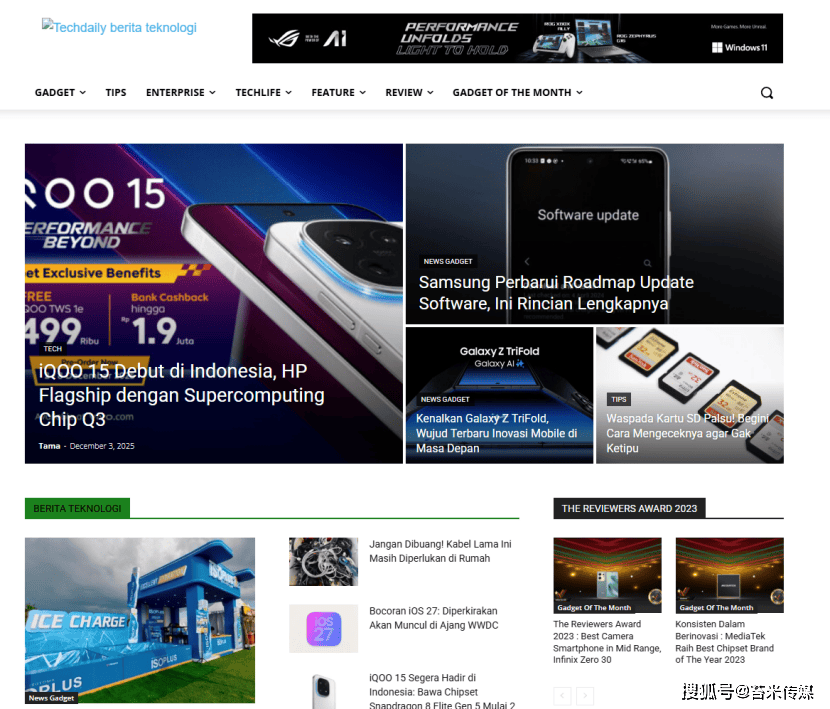Expand the Gadget menu dropdown
The height and width of the screenshot is (709, 830).
coord(60,93)
